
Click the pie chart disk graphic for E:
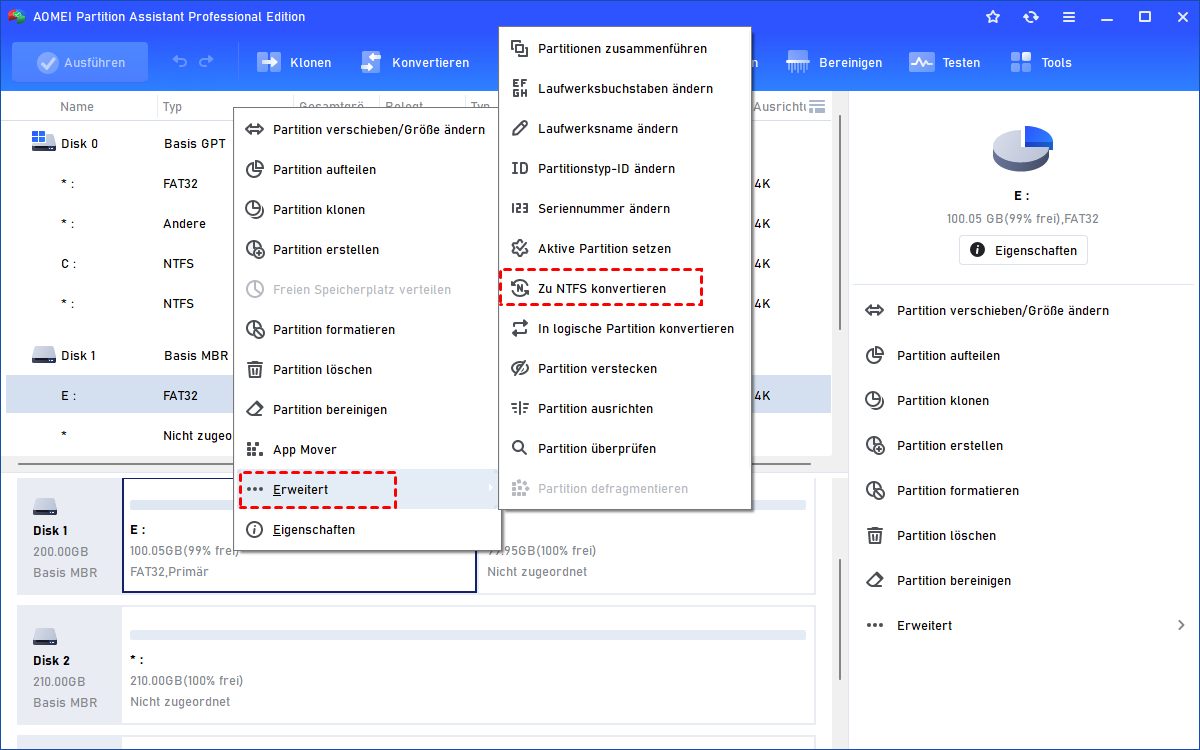click(1023, 148)
